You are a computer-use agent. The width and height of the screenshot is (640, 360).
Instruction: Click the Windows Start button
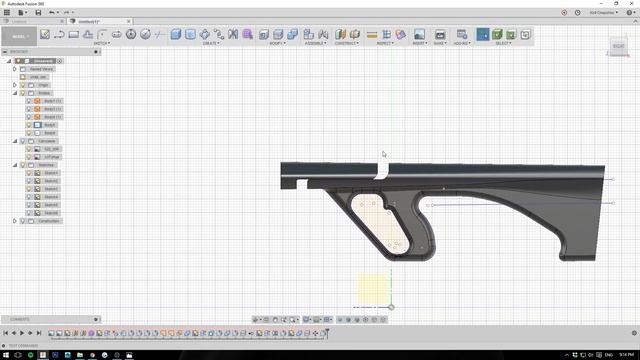[x=6, y=355]
